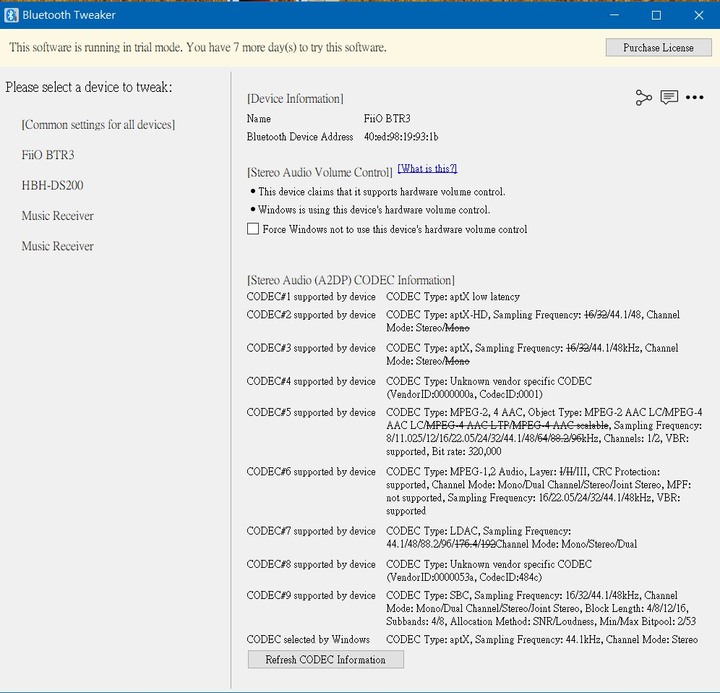
Task: Click CODEC#2 supported by device label
Action: (x=311, y=315)
